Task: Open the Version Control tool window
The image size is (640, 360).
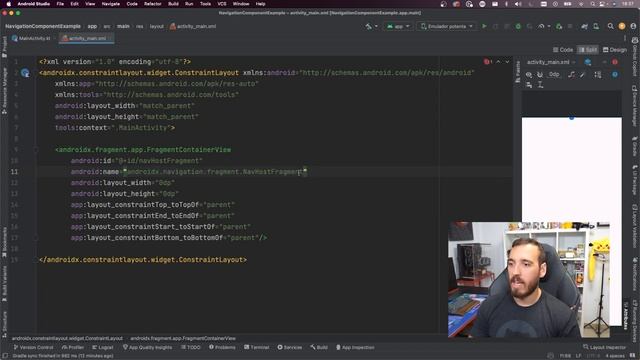Action: pyautogui.click(x=33, y=347)
